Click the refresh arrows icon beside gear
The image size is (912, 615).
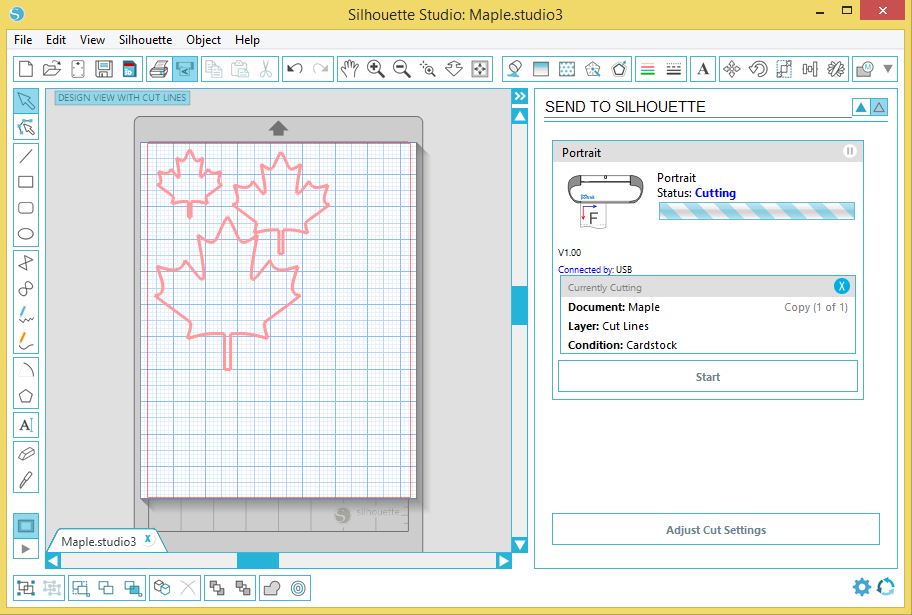pyautogui.click(x=886, y=586)
